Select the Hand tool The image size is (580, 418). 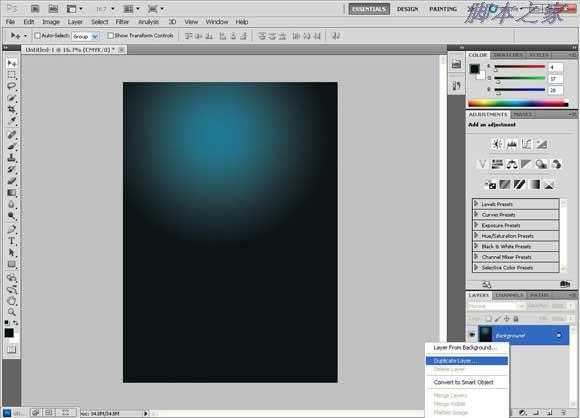click(x=11, y=301)
